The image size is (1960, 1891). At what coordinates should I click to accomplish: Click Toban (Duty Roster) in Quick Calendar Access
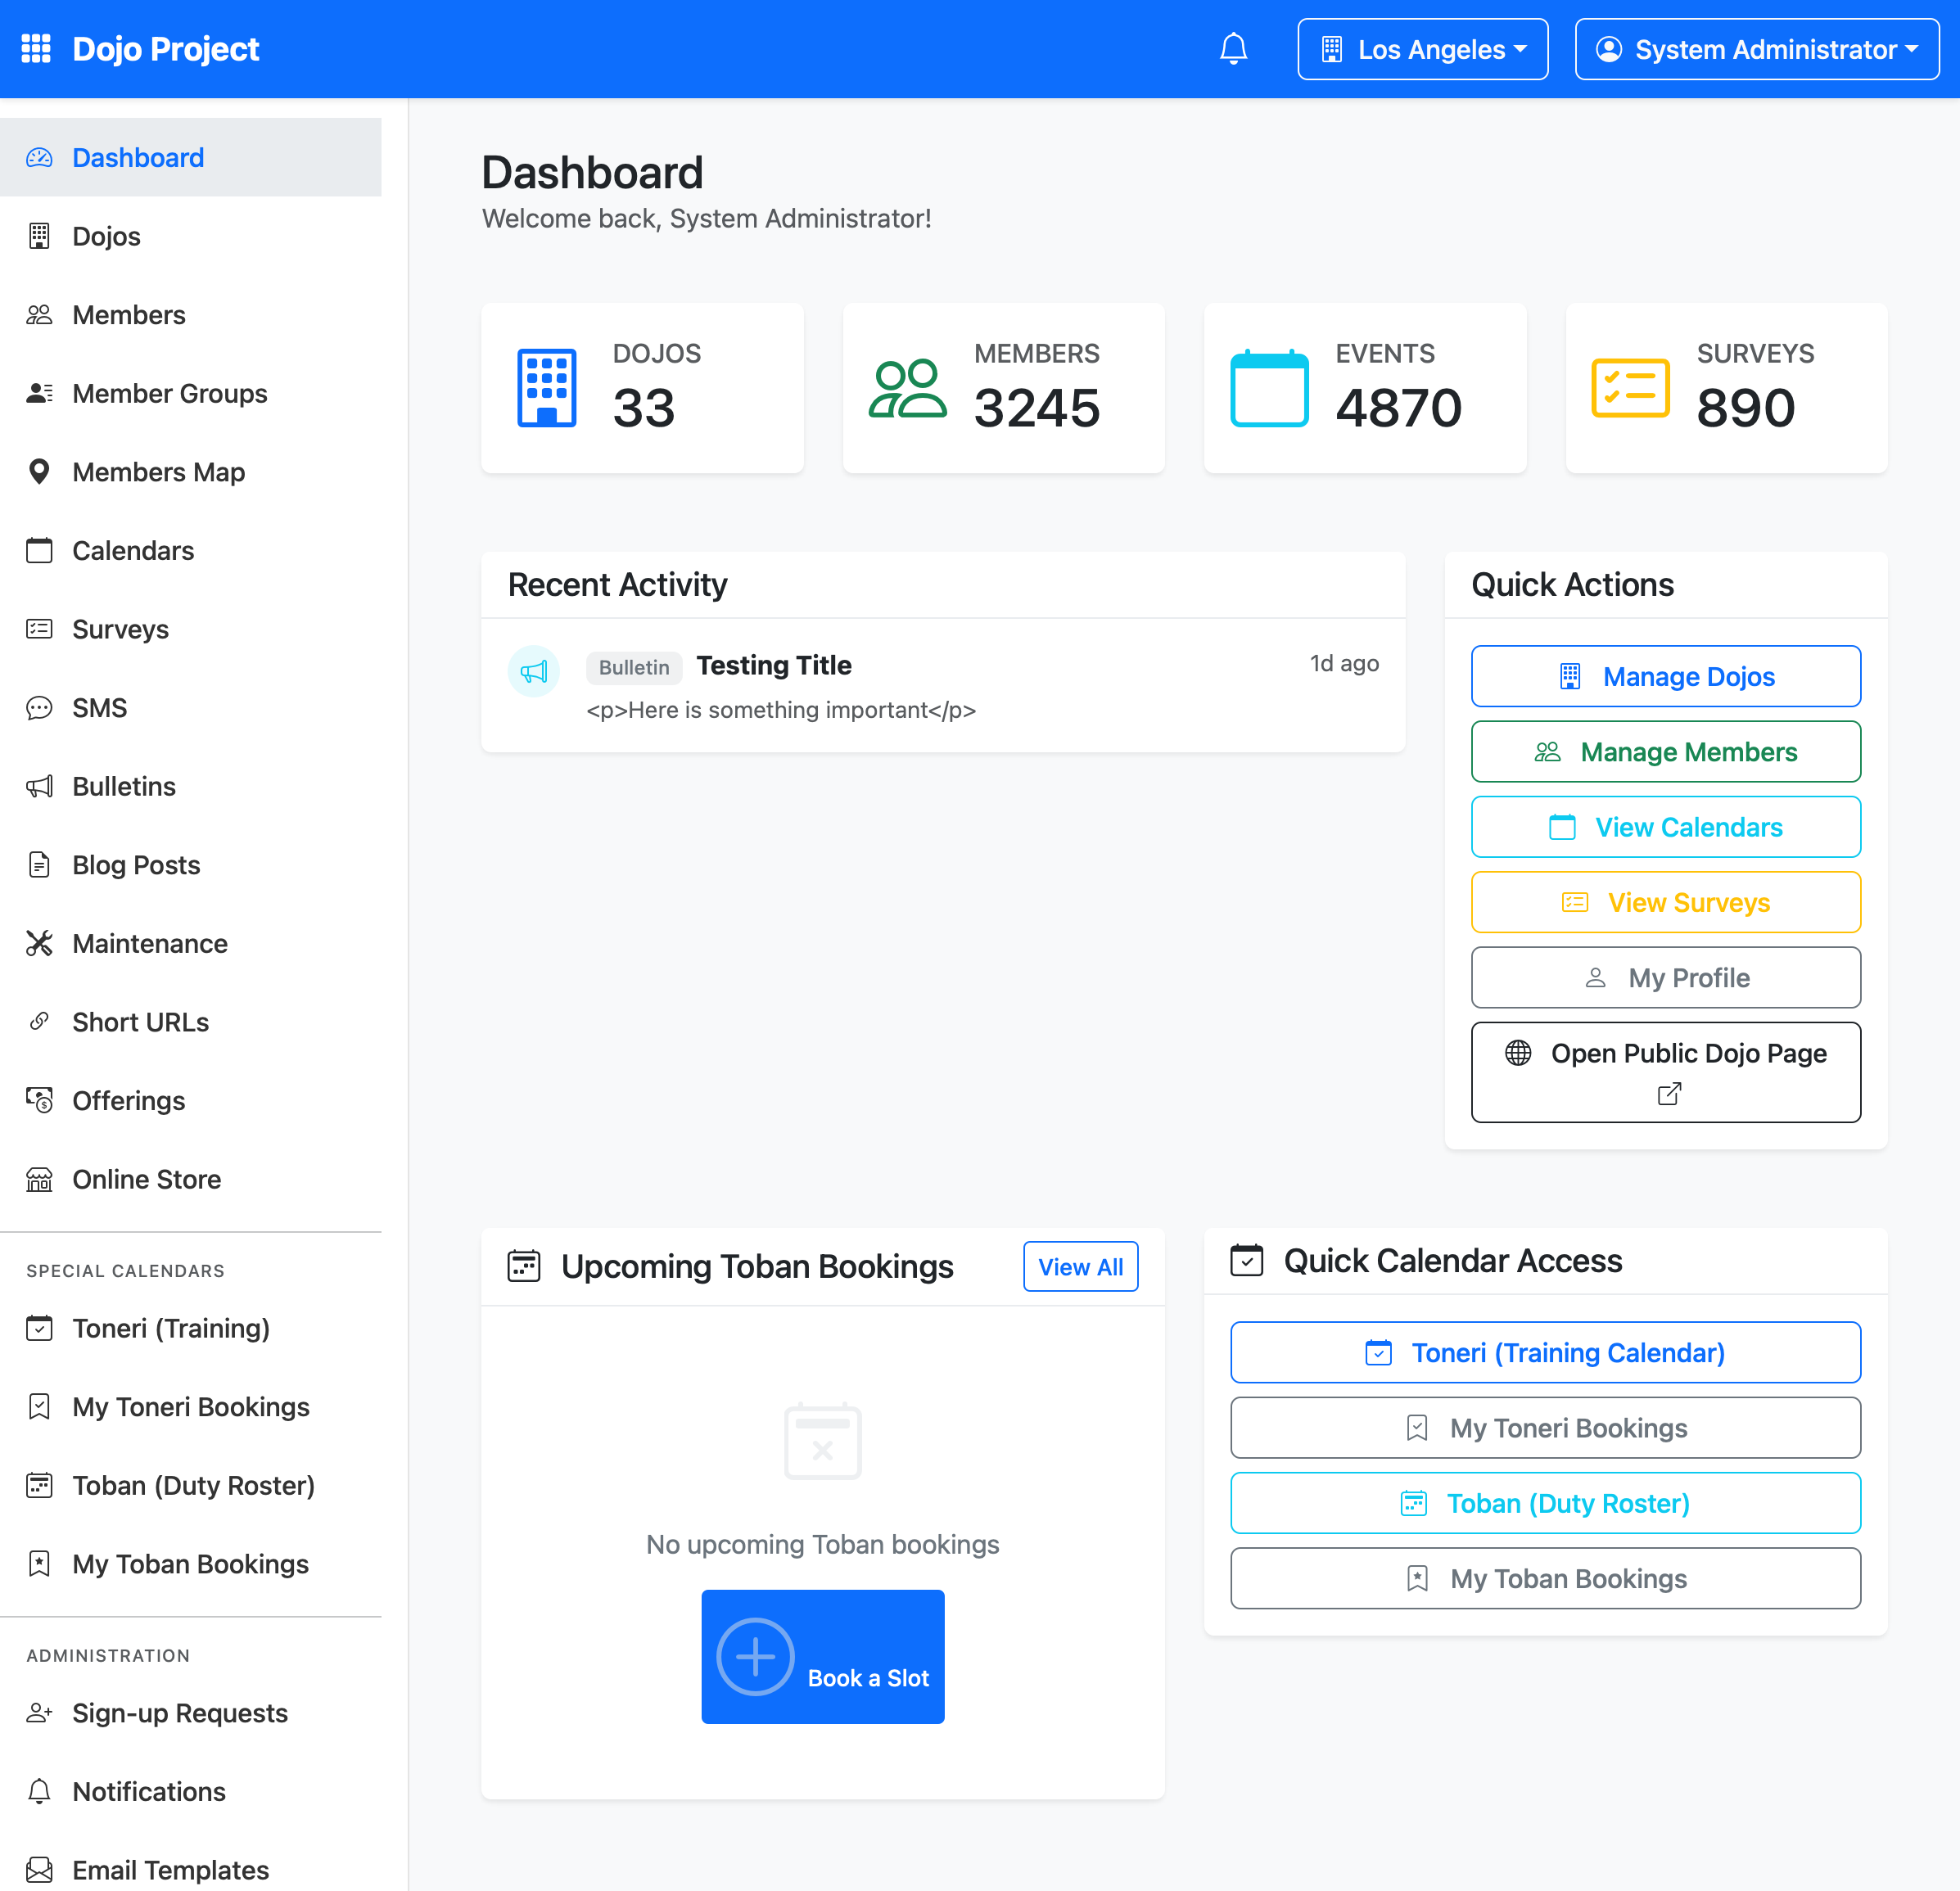coord(1545,1503)
